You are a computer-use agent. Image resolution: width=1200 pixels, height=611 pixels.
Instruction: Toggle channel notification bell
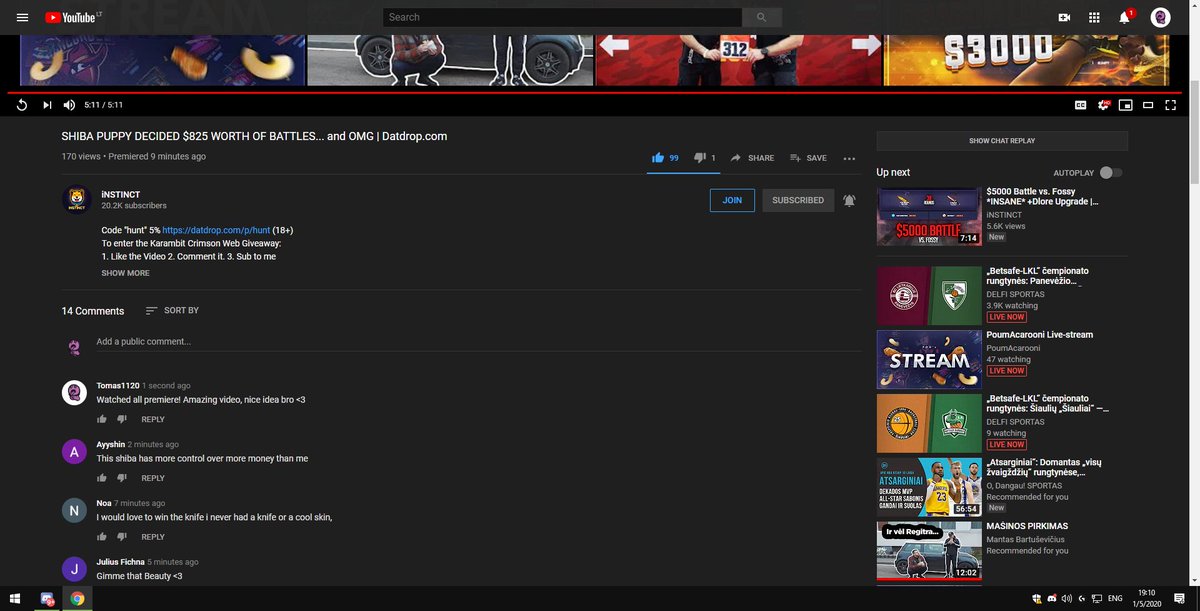[x=849, y=200]
